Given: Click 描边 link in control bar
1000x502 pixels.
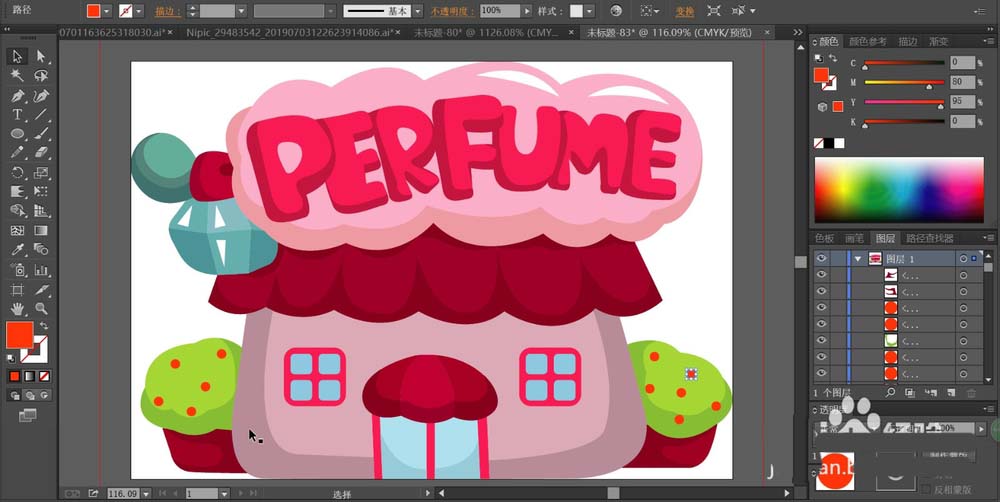Looking at the screenshot, I should pos(166,11).
